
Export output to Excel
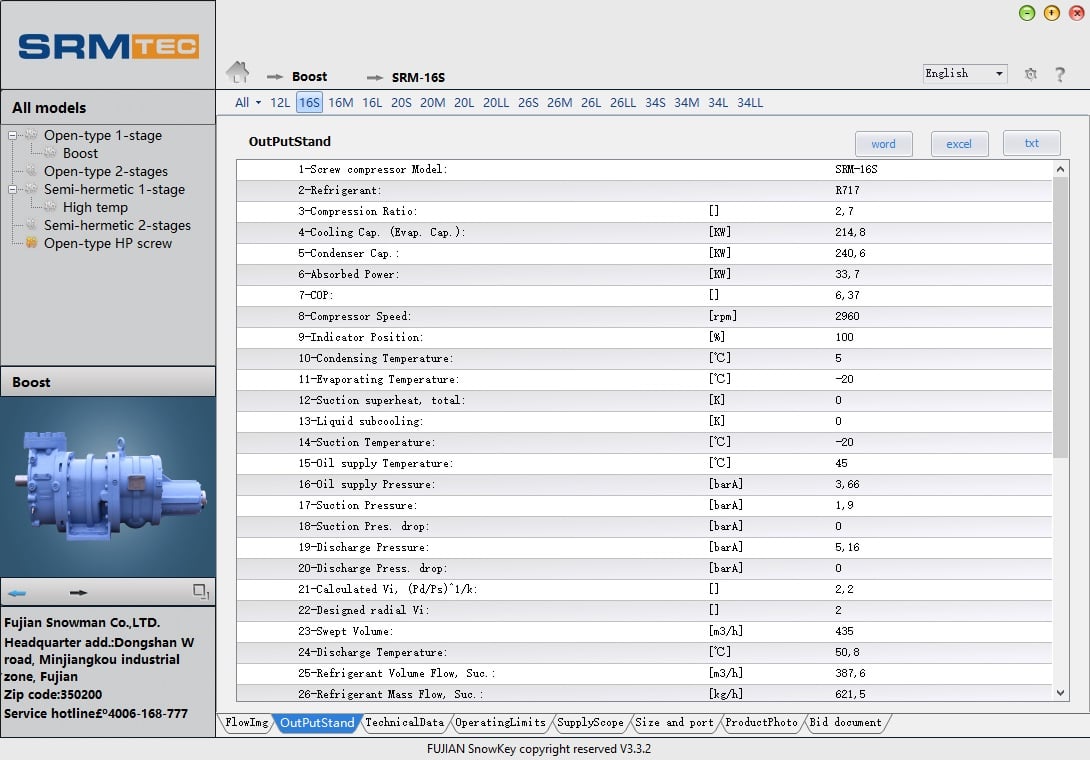click(959, 143)
